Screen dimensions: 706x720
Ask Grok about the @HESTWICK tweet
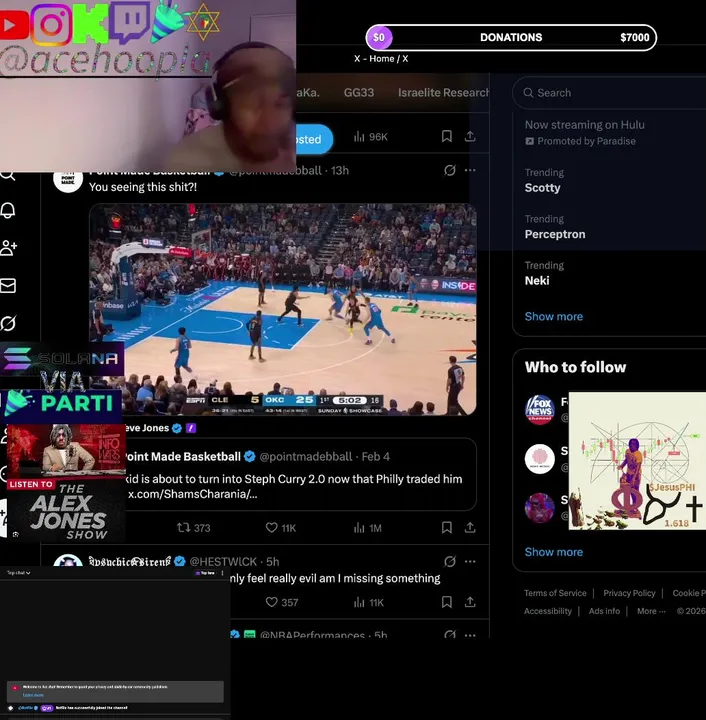(x=449, y=561)
